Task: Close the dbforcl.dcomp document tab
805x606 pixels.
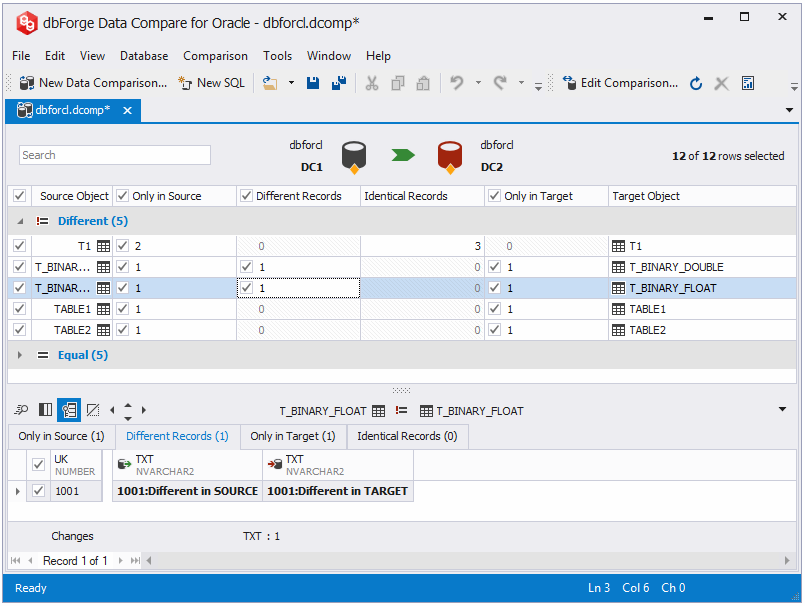Action: pos(127,110)
